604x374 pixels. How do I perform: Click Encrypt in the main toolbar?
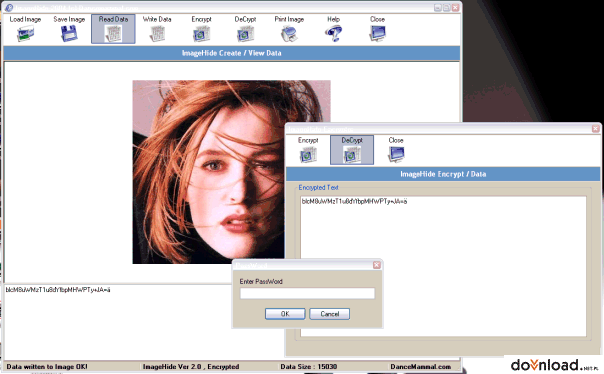201,29
